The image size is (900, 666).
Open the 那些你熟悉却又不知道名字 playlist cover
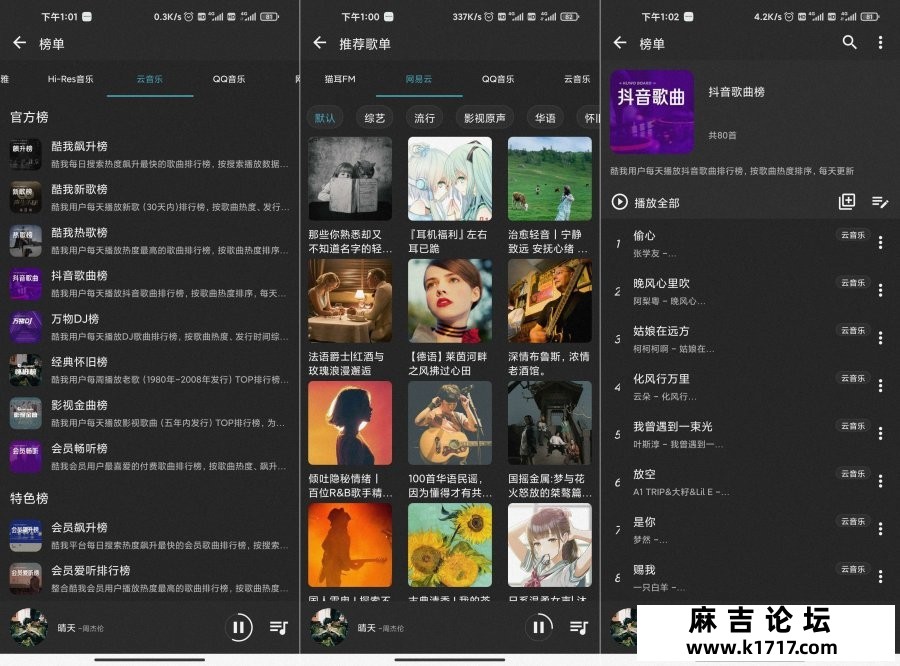(x=350, y=179)
